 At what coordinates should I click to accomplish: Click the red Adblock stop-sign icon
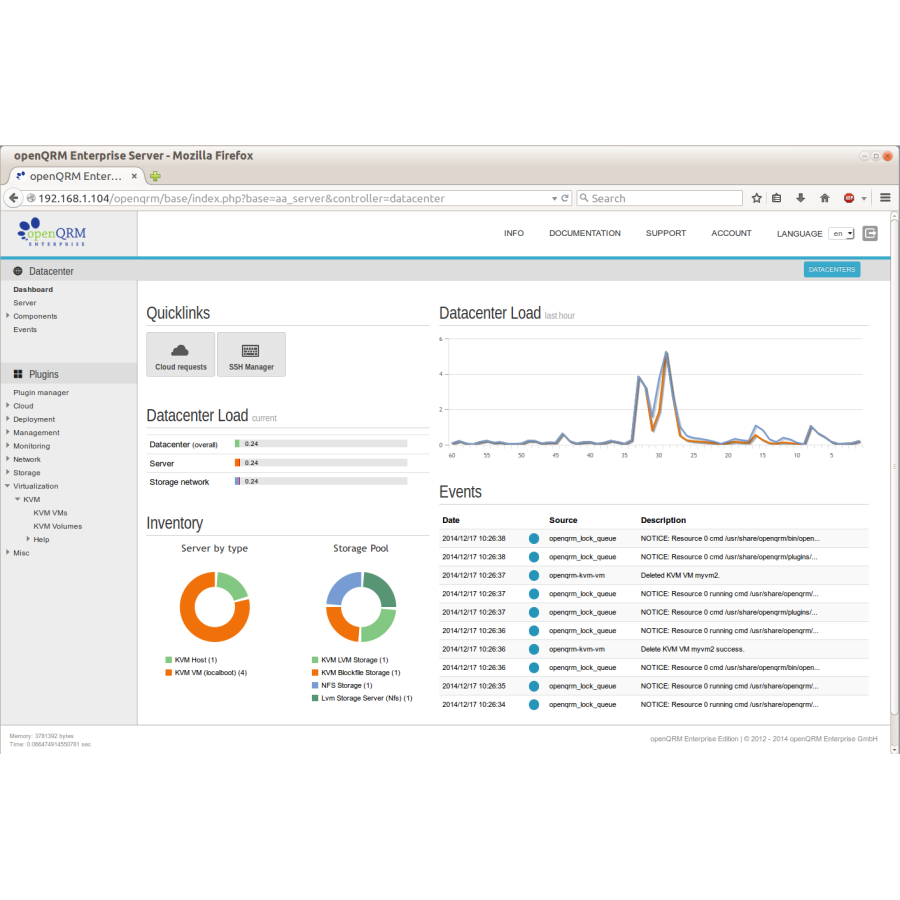pyautogui.click(x=849, y=198)
